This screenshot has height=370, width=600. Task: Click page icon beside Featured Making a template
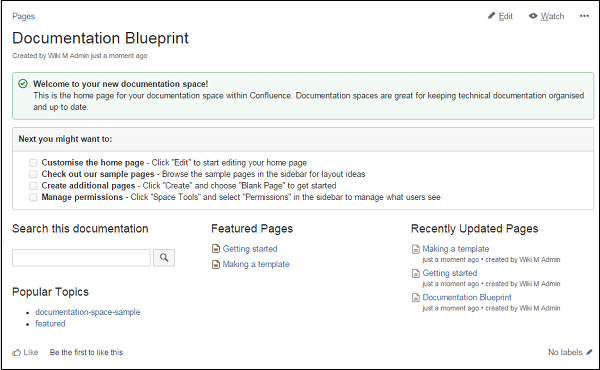216,264
